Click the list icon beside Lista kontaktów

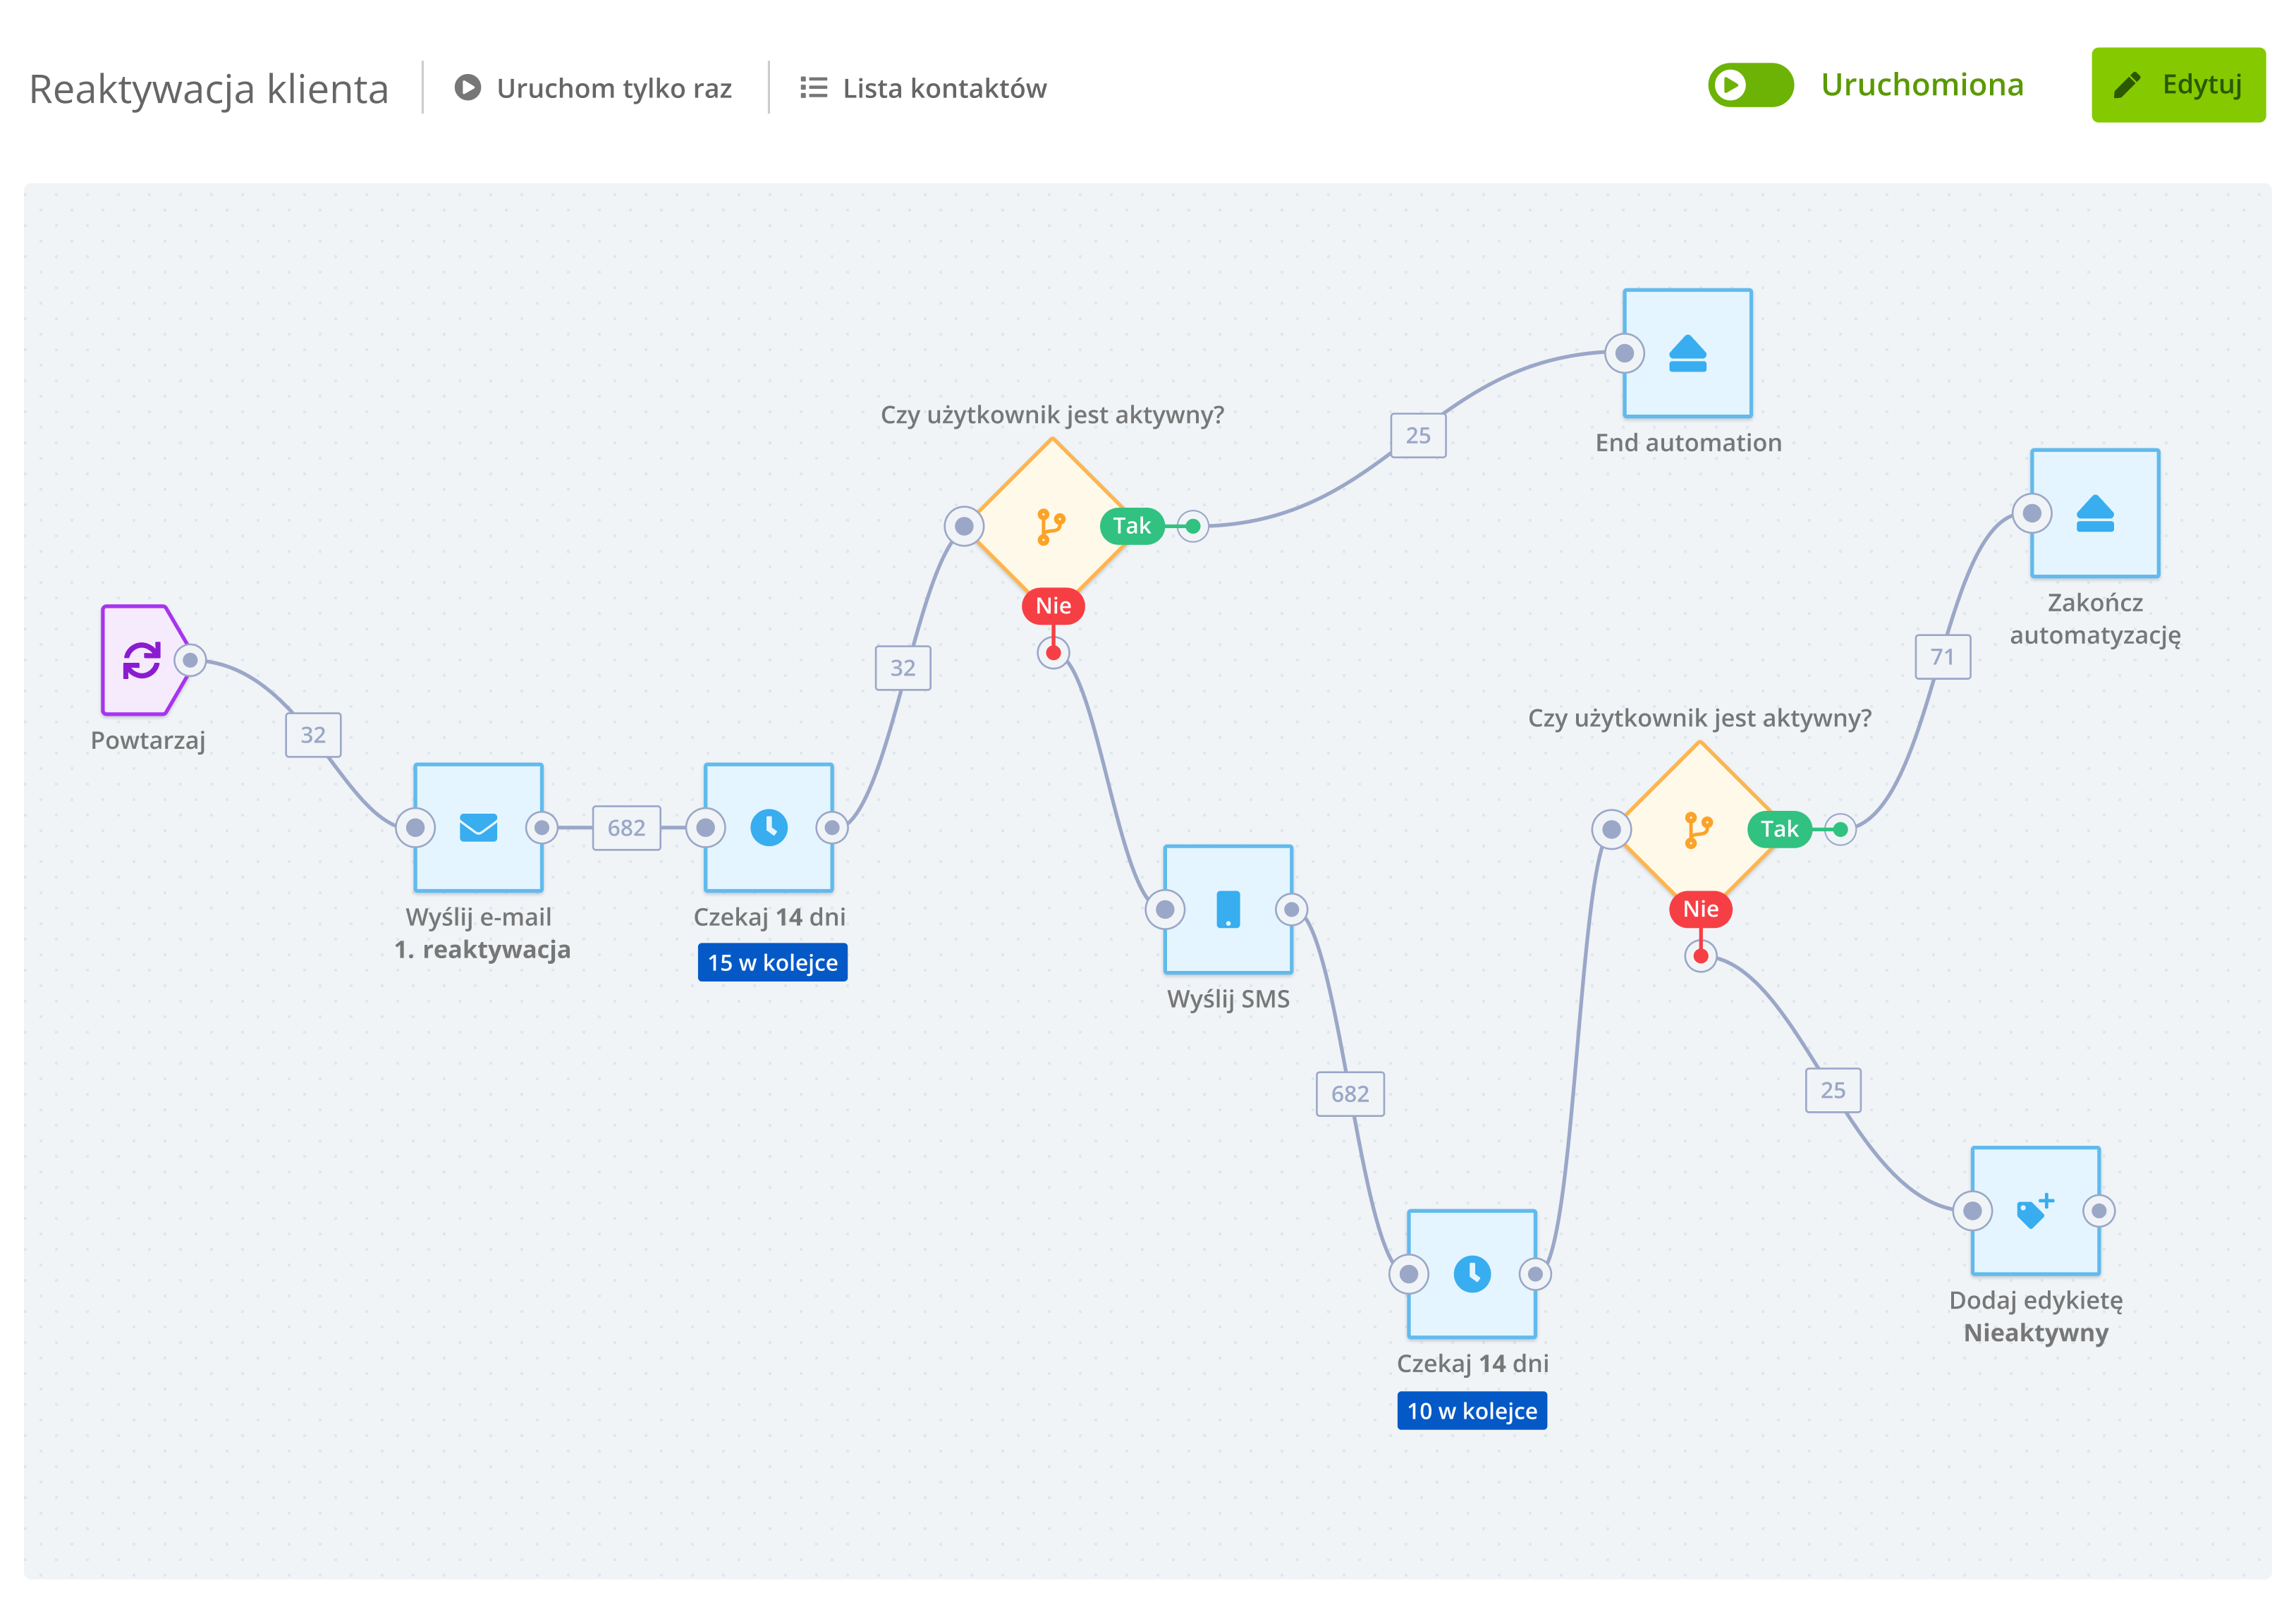813,88
